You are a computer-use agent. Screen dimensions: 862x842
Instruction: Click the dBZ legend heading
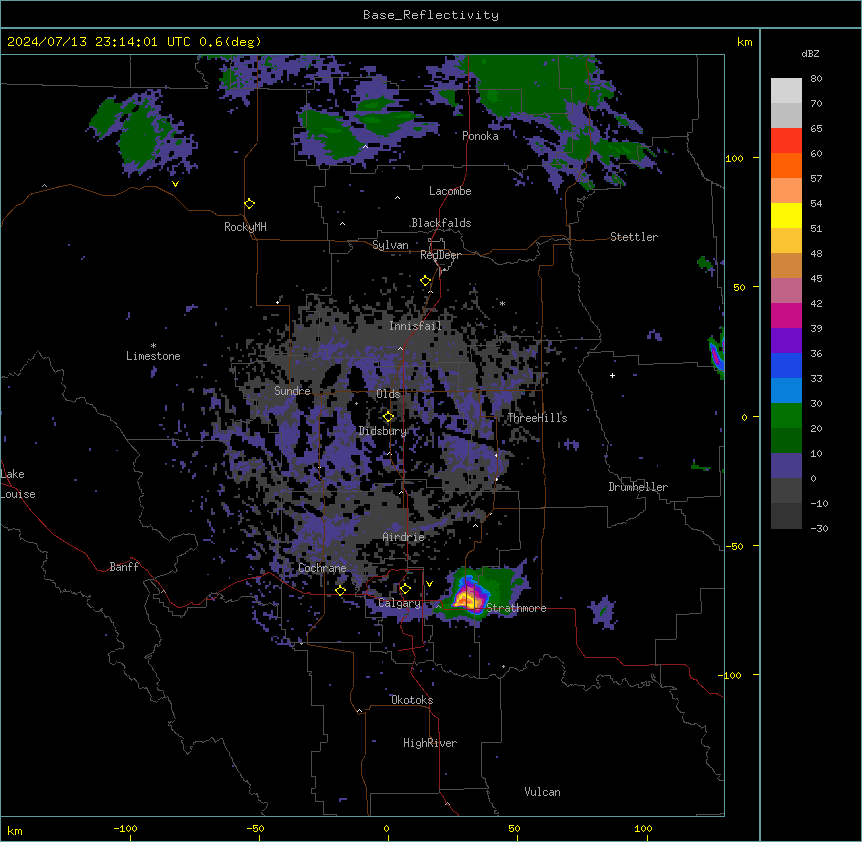click(x=810, y=53)
